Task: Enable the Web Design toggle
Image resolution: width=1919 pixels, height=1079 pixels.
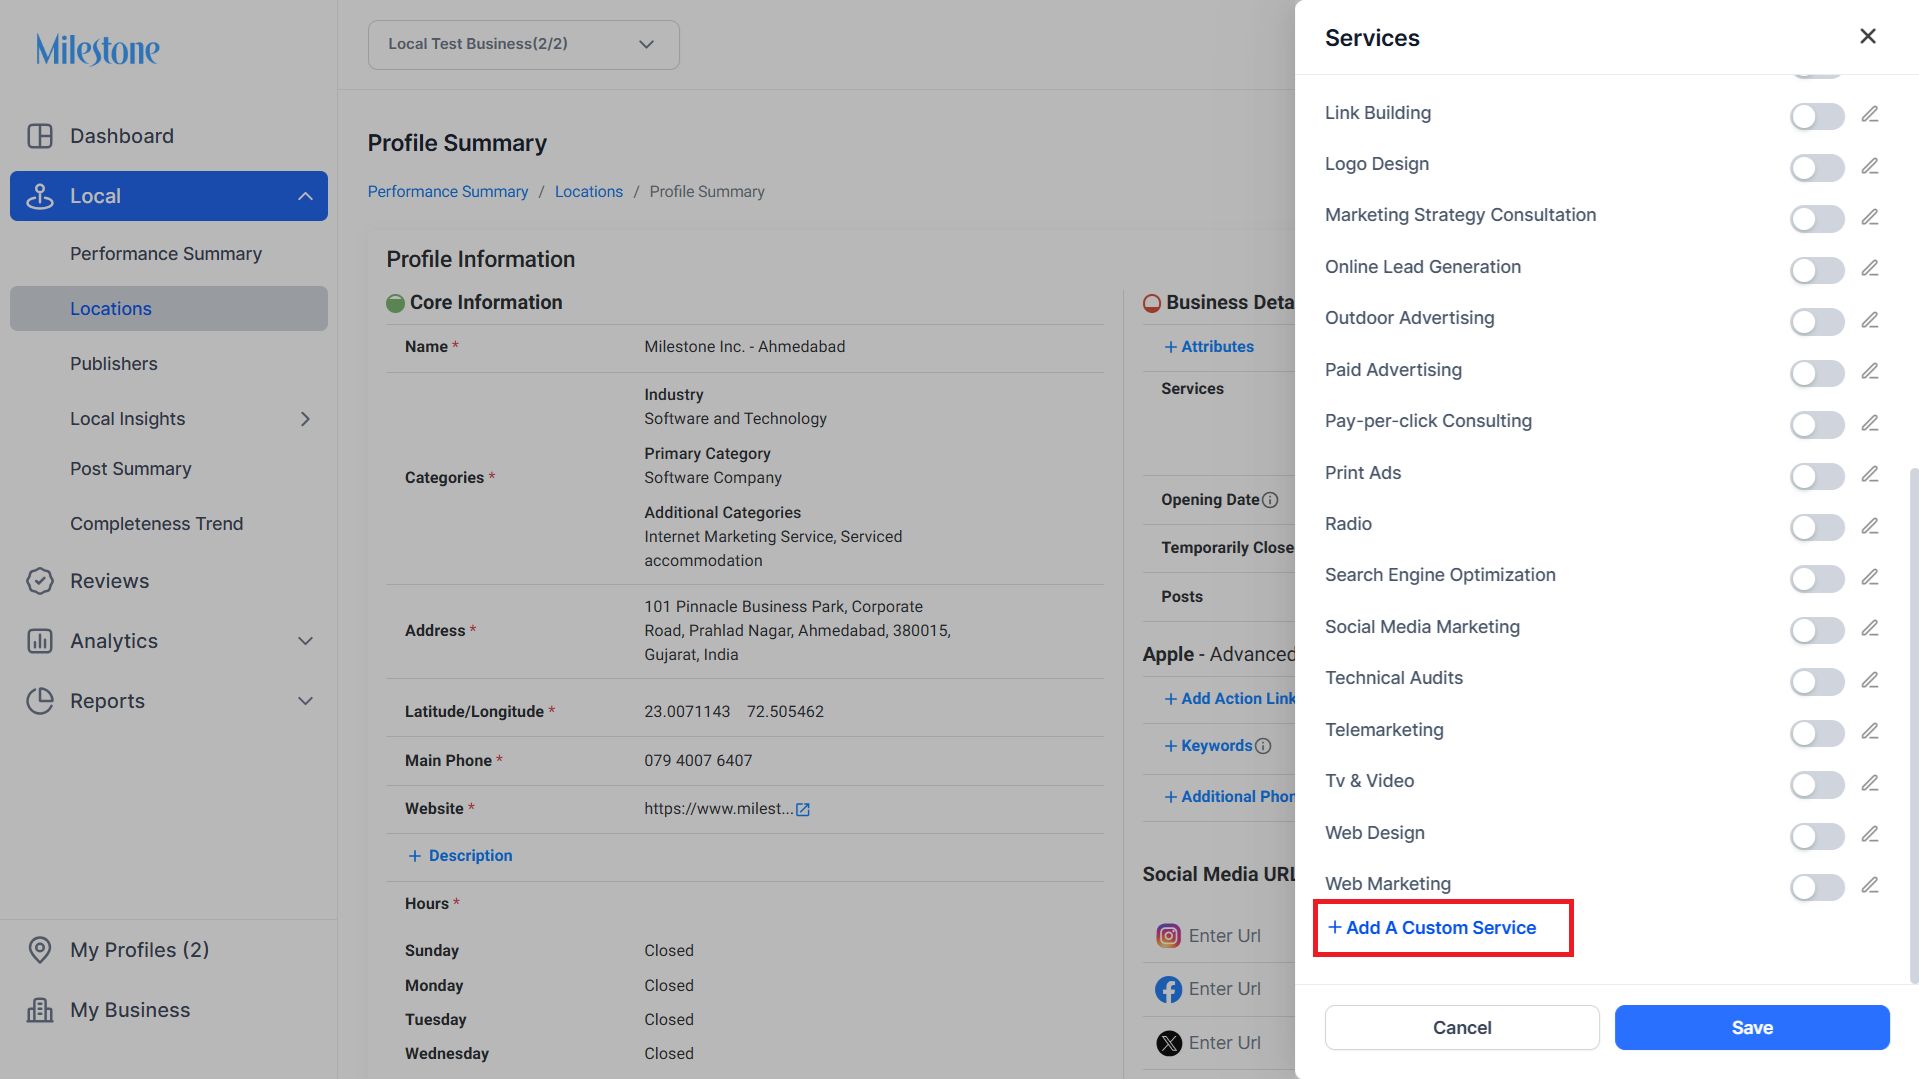Action: coord(1816,836)
